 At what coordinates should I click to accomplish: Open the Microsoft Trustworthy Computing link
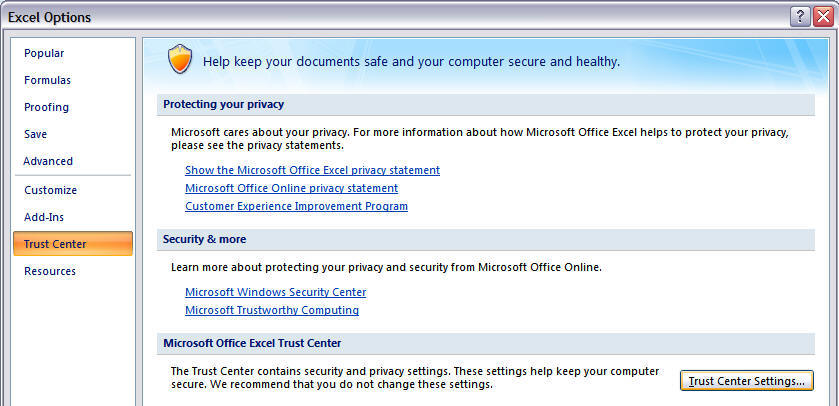pos(272,310)
